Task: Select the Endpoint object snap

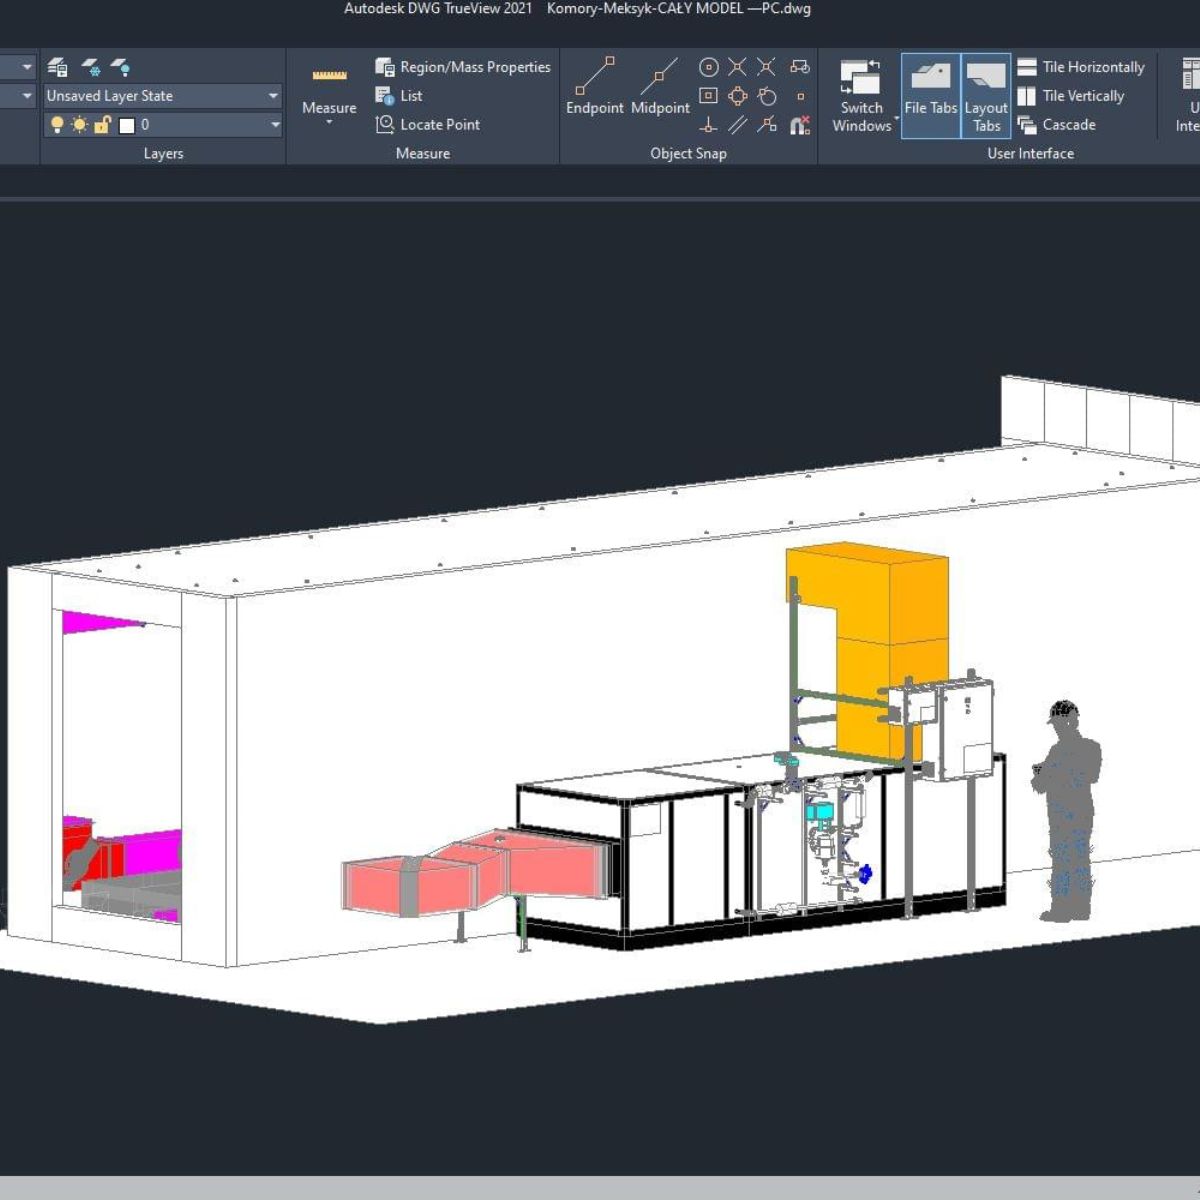Action: click(x=594, y=87)
